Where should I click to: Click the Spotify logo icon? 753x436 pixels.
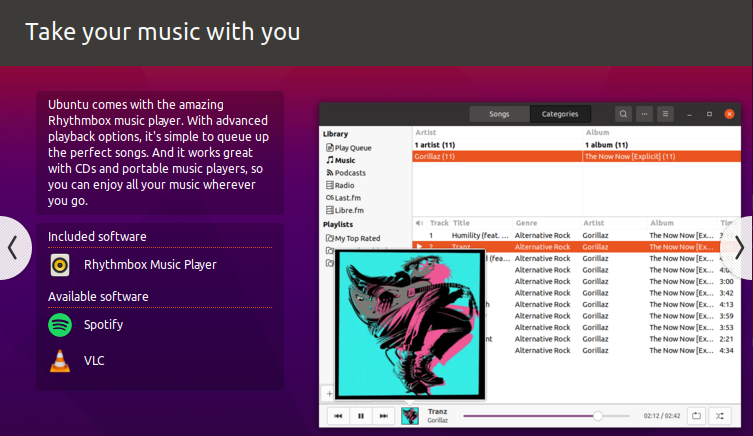point(61,325)
